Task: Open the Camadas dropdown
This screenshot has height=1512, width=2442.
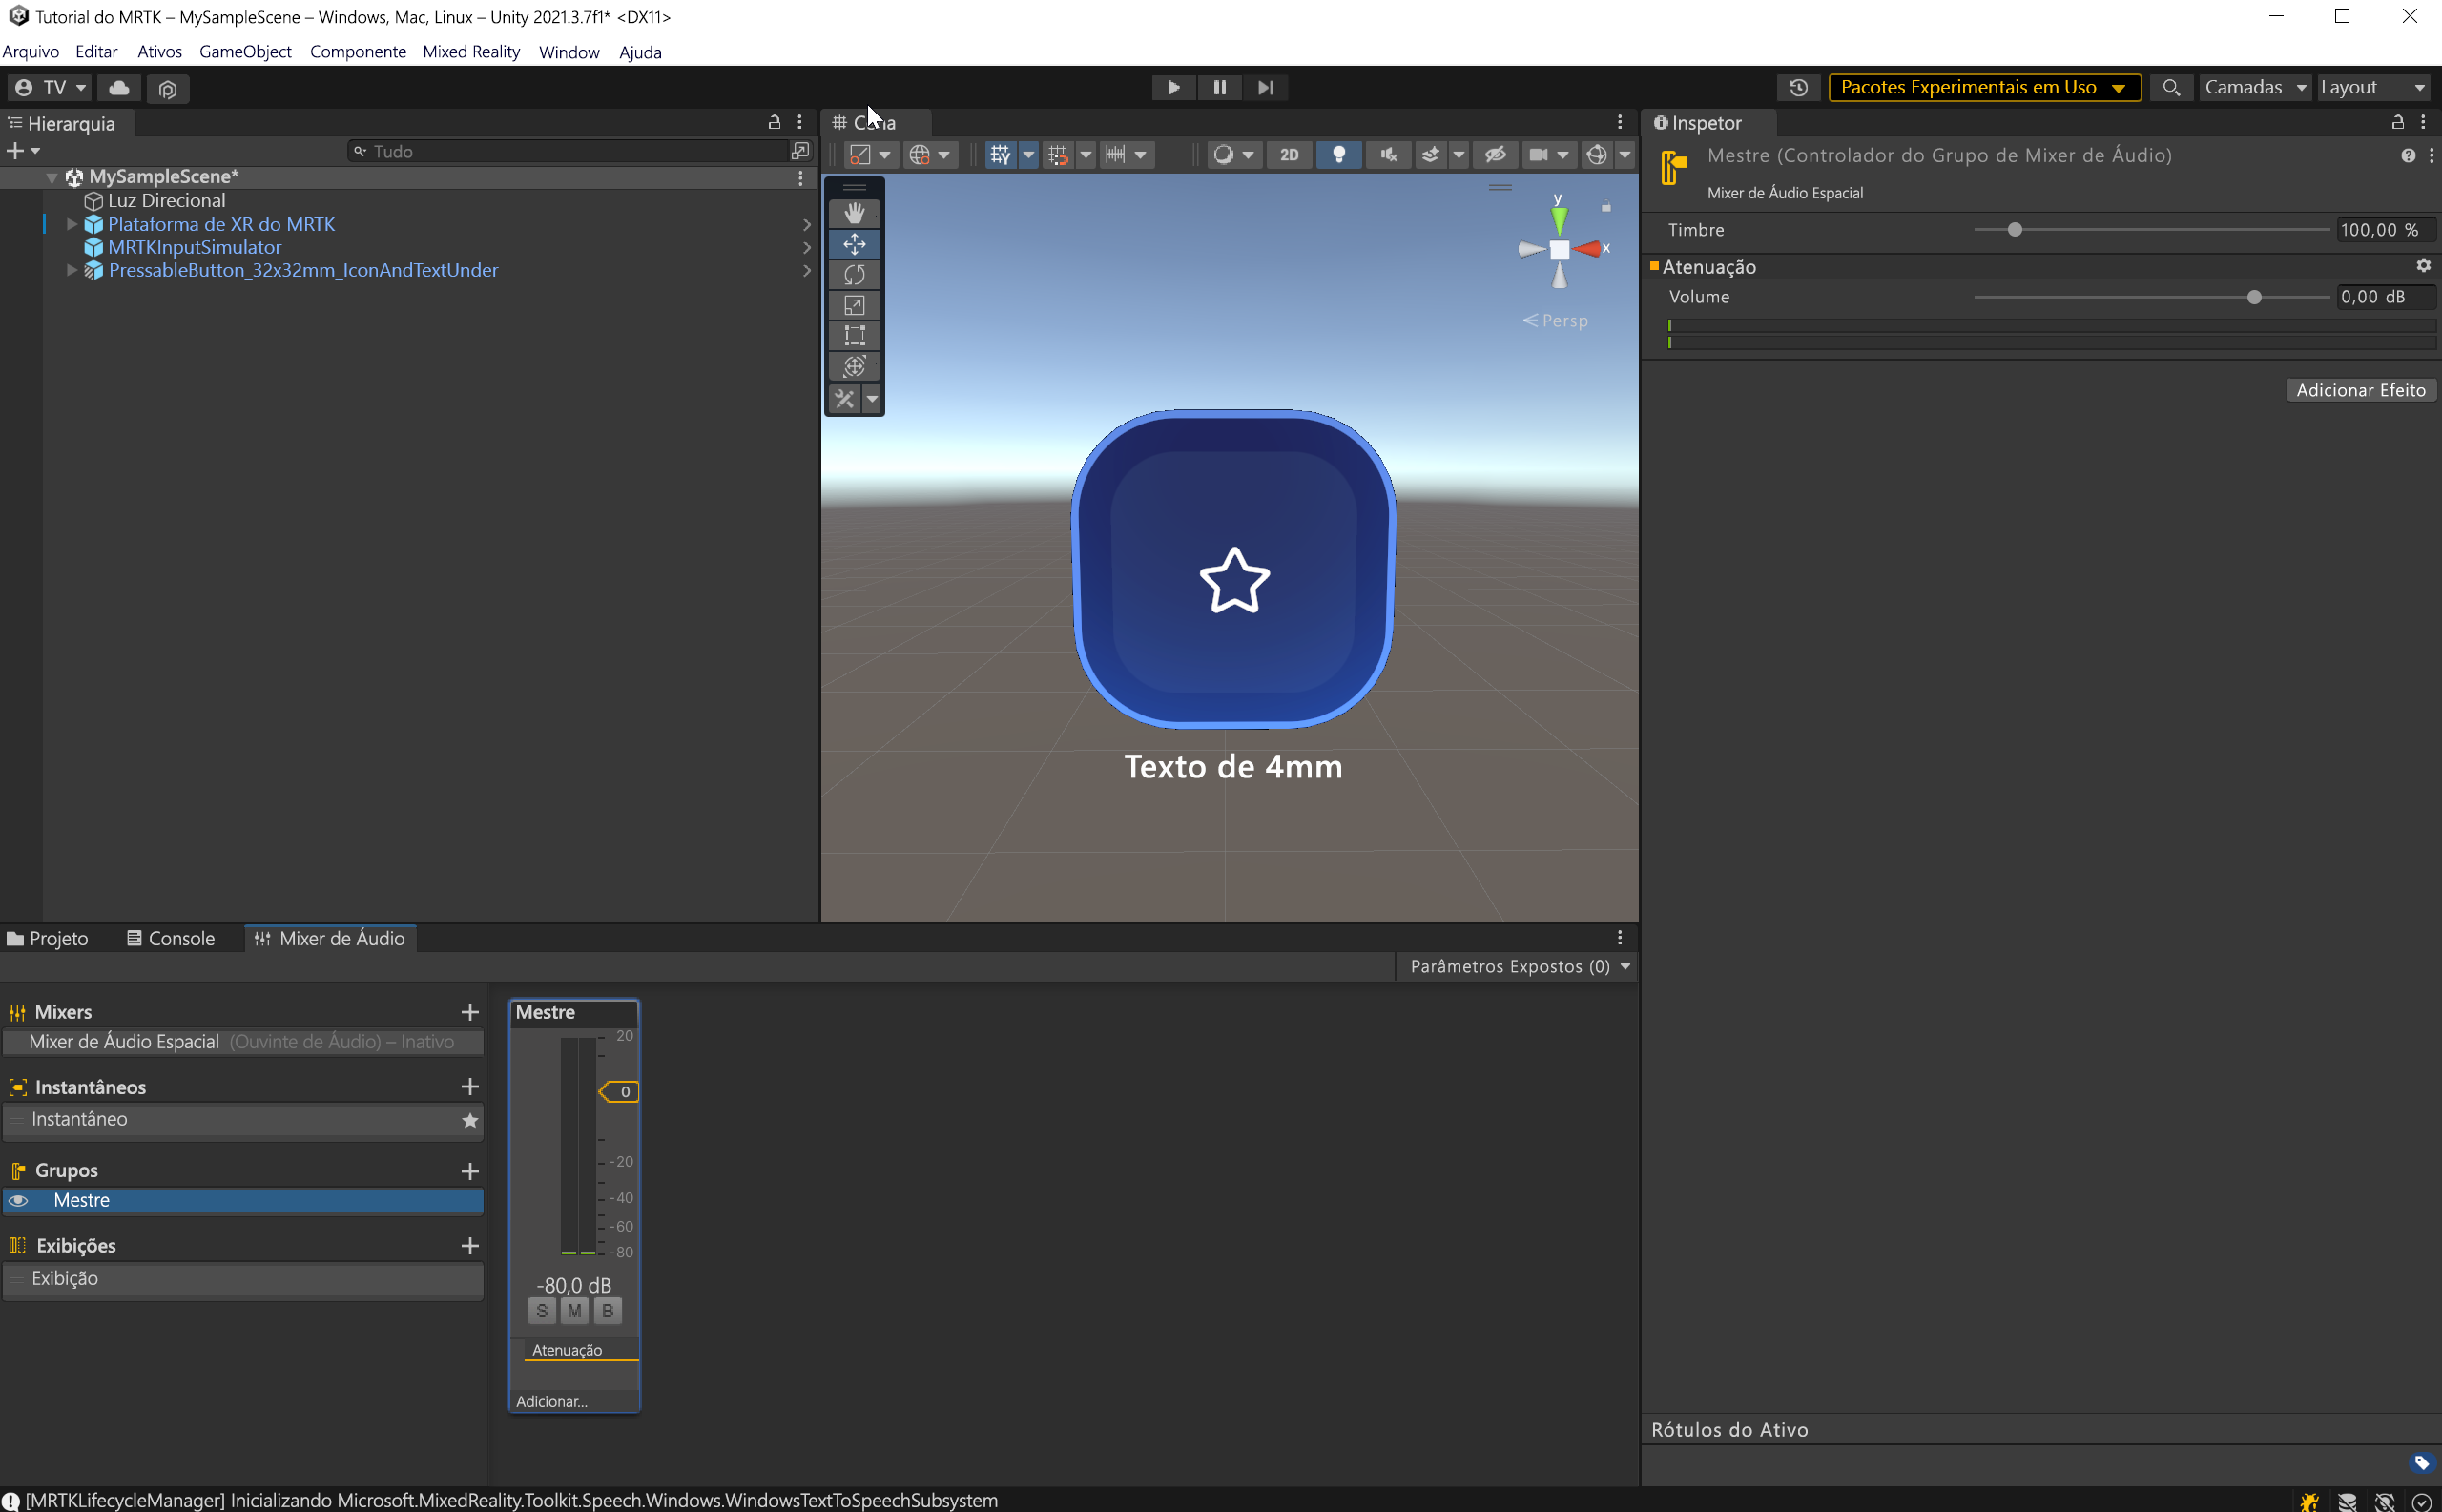Action: (2254, 88)
